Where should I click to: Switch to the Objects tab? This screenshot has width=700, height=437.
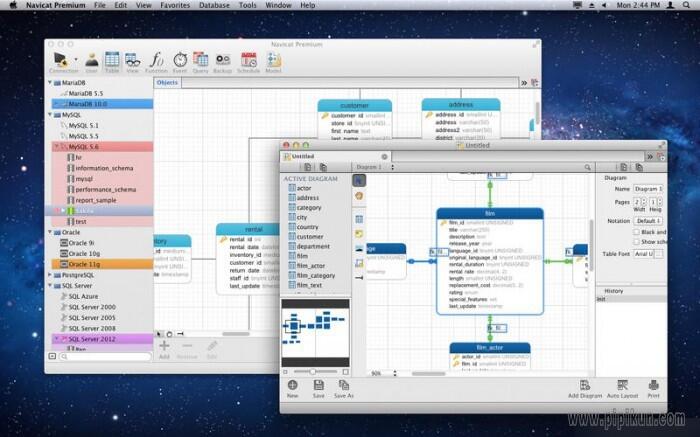click(167, 83)
